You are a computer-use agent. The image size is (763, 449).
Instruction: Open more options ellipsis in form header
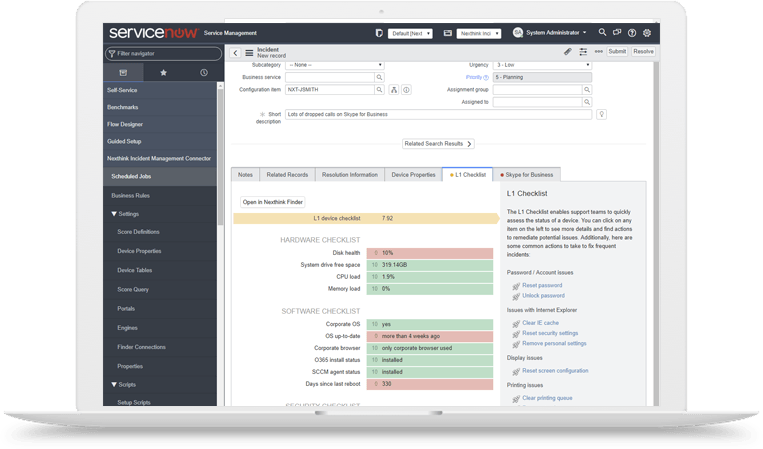[599, 51]
